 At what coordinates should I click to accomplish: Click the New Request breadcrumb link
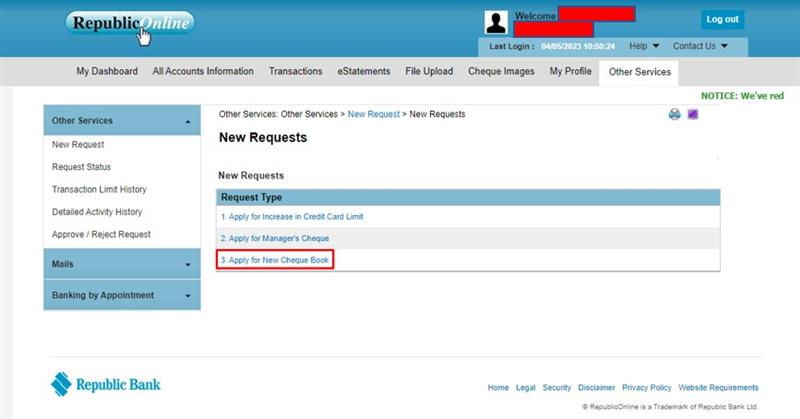tap(373, 115)
